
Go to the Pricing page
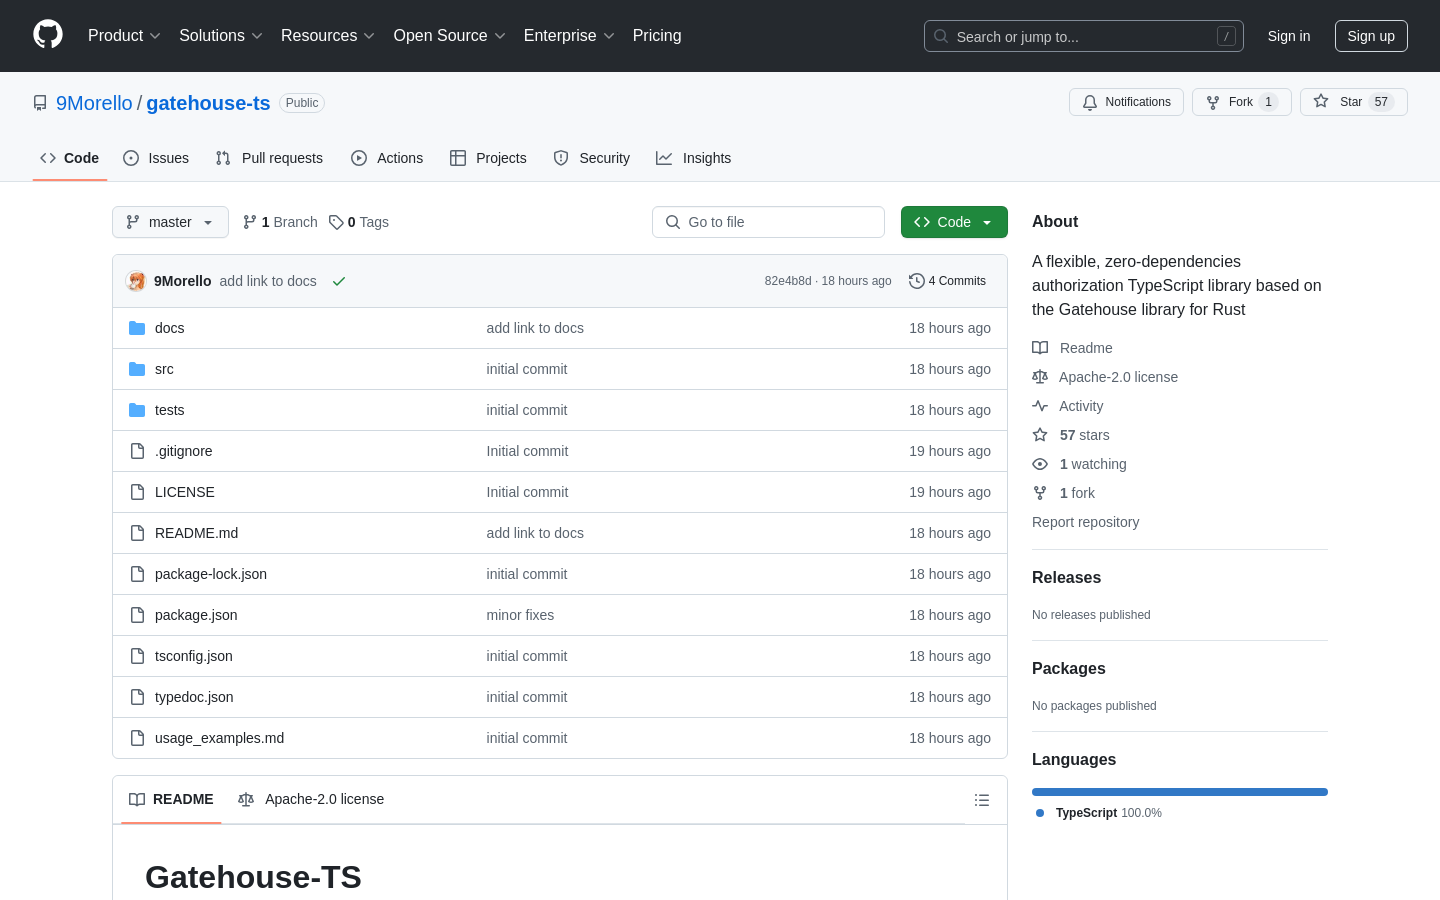[x=657, y=36]
